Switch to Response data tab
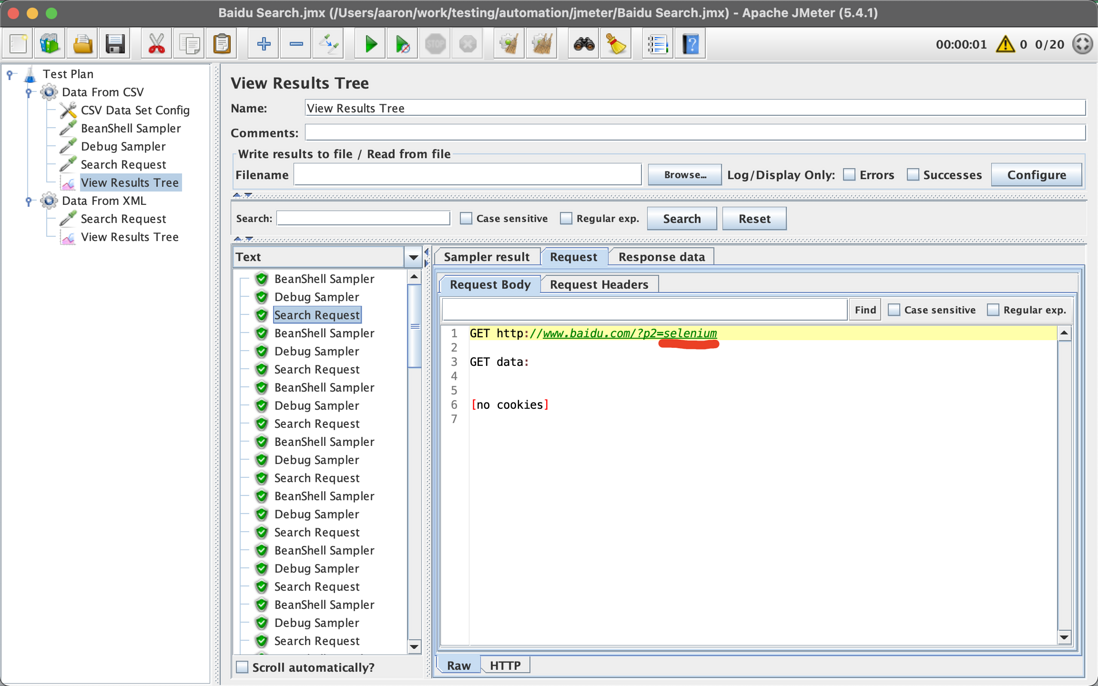The height and width of the screenshot is (686, 1098). [662, 257]
